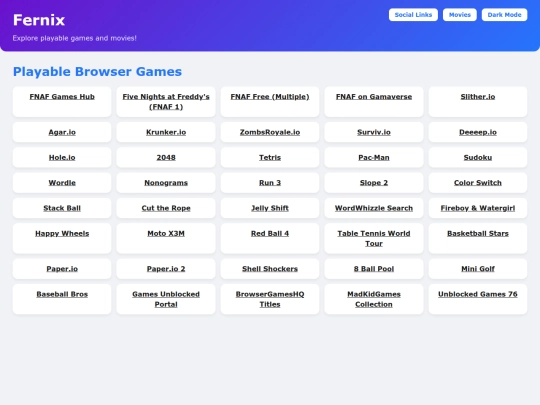Open Fireboy & Watergirl
Viewport: 540px width, 405px height.
(x=478, y=208)
